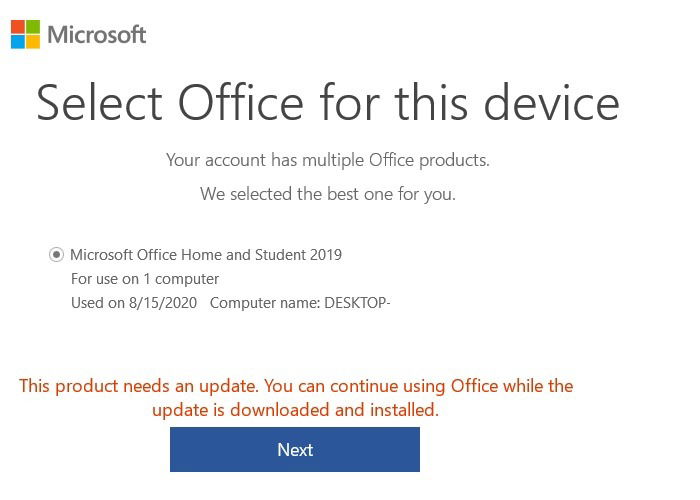700x500 pixels.
Task: Click the 'Computer name: DESKTOP-' text
Action: coord(300,303)
